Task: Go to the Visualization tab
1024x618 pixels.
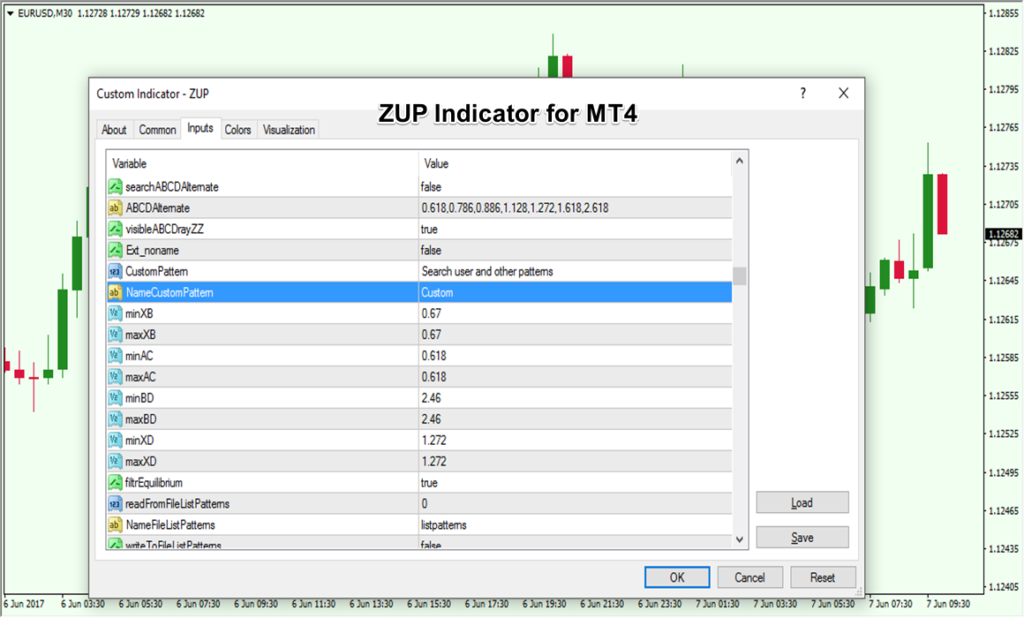Action: tap(289, 130)
